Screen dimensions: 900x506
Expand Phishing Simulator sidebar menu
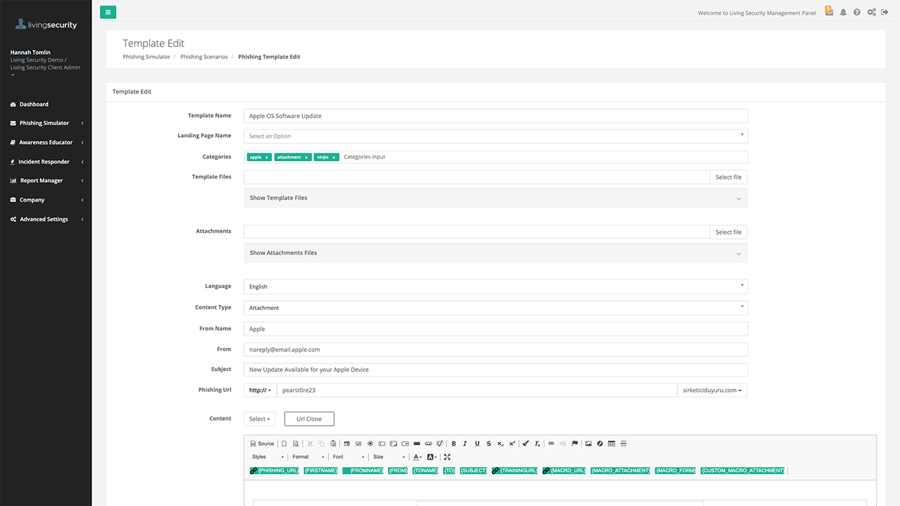tap(46, 123)
